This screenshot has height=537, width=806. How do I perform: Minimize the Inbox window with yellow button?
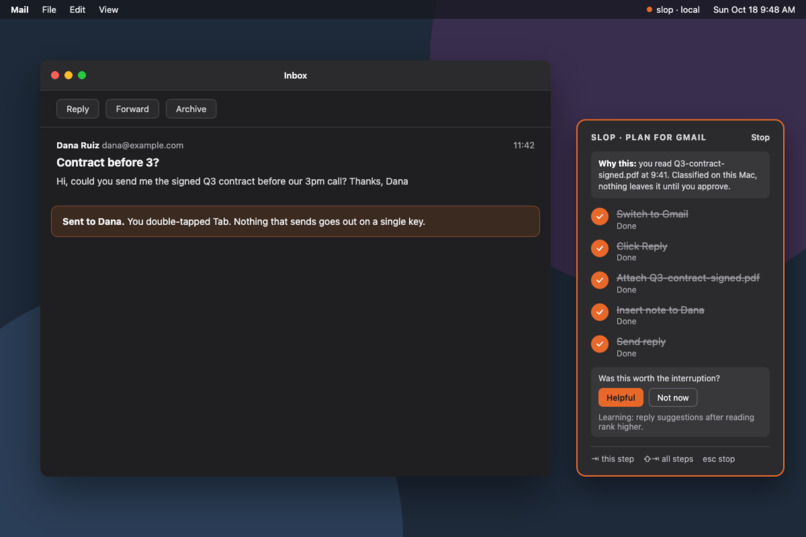click(x=68, y=76)
